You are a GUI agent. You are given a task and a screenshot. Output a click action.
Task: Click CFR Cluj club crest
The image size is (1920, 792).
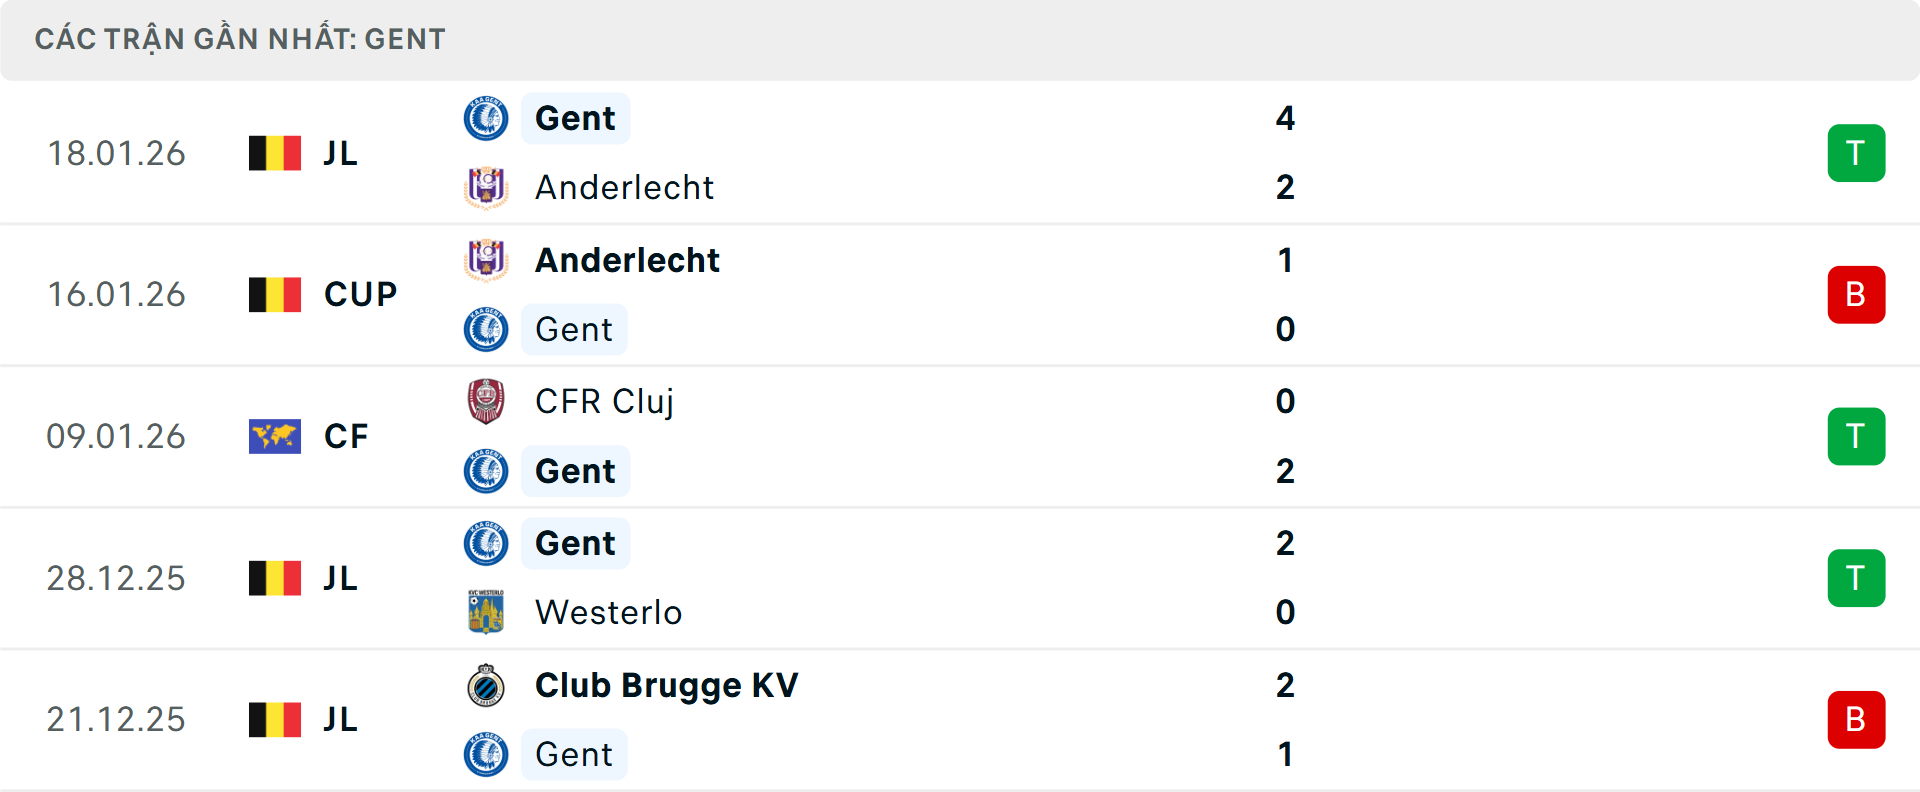(486, 401)
